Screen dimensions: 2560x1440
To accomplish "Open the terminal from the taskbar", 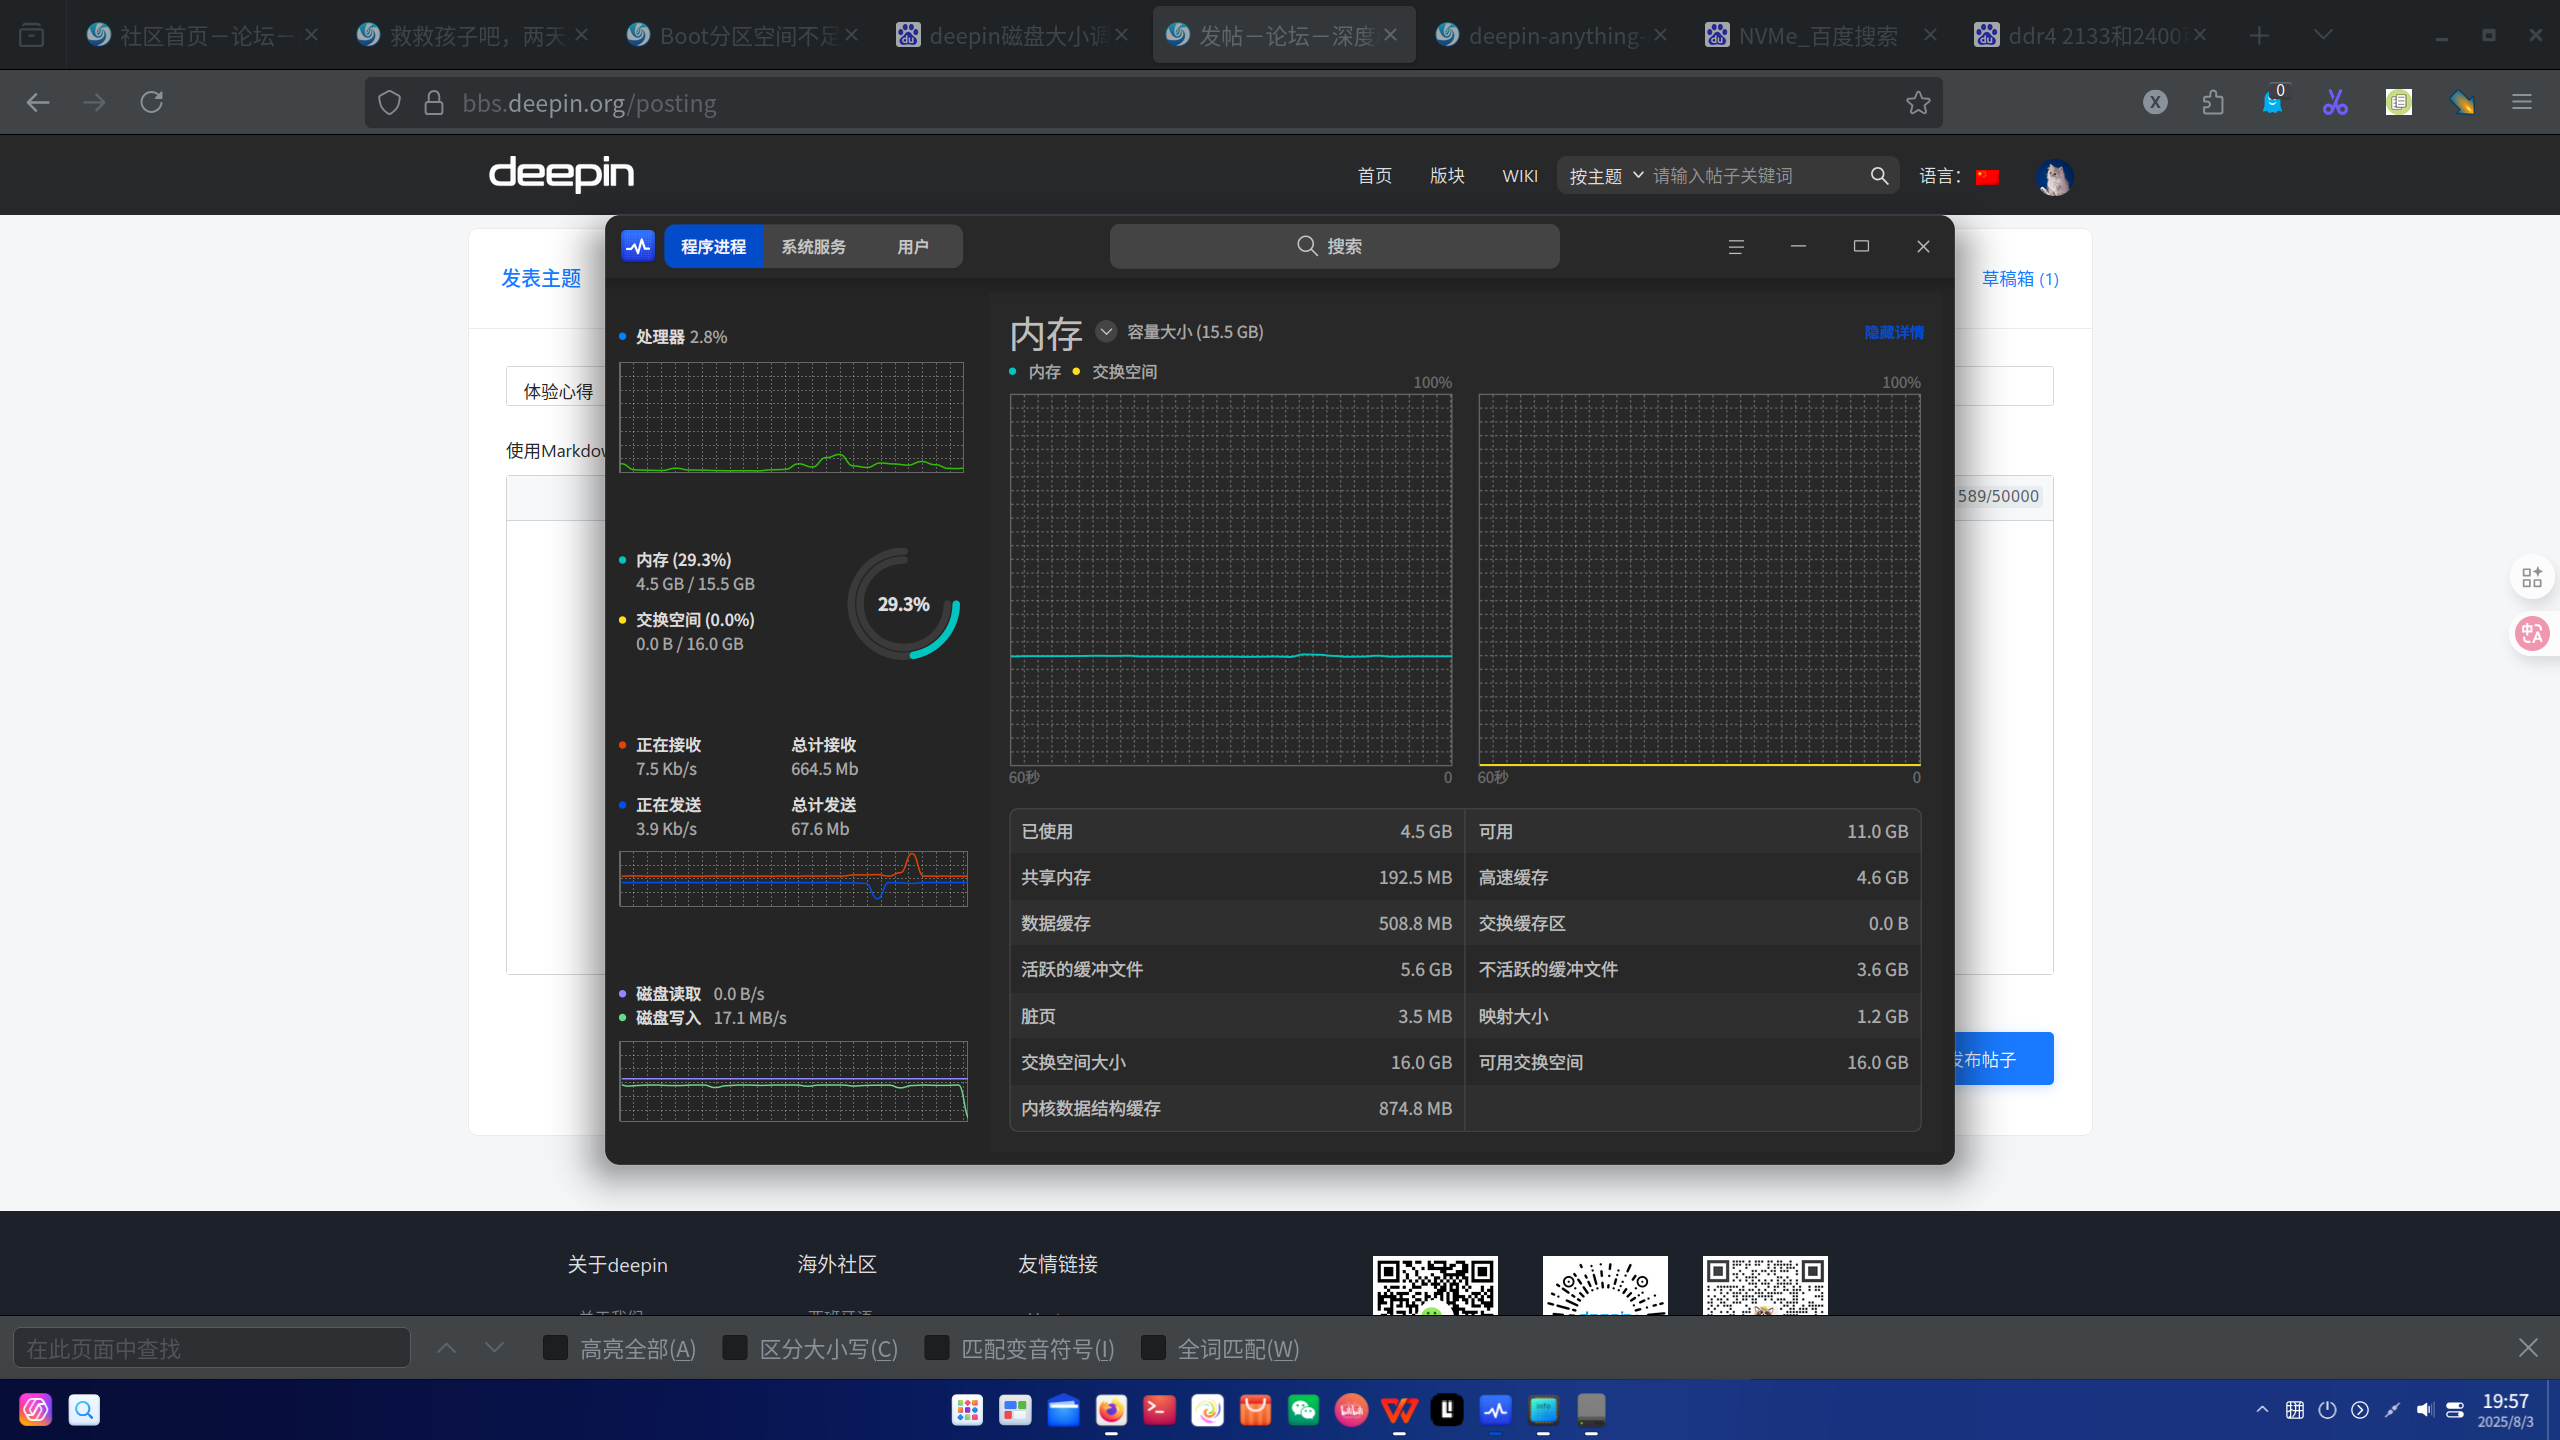I will click(1159, 1410).
